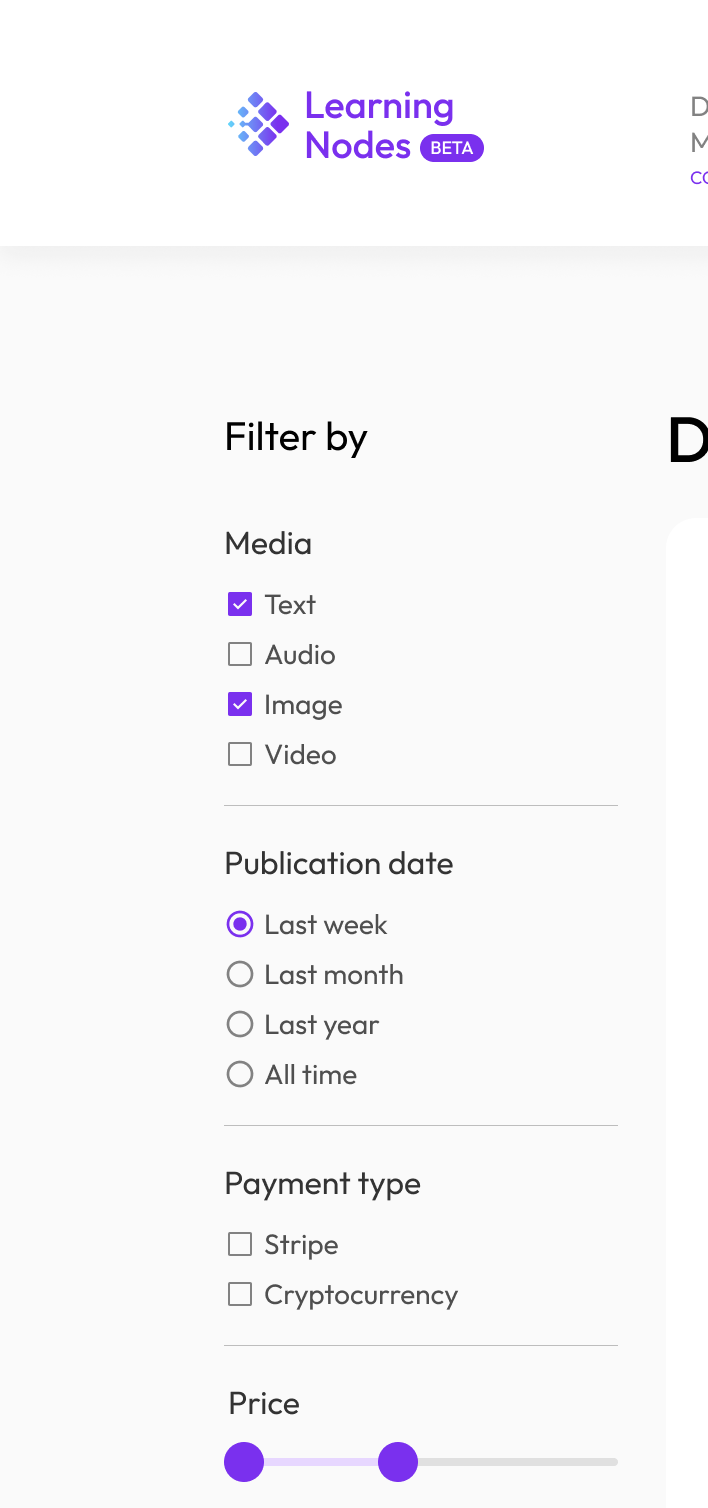Viewport: 708px width, 1508px height.
Task: Click the Media section heading
Action: pos(268,544)
